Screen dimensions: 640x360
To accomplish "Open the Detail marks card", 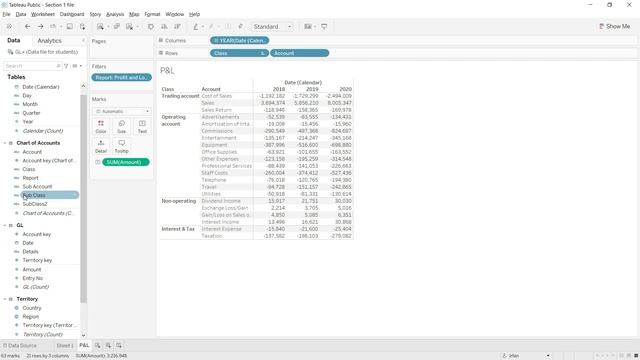I will tap(101, 147).
